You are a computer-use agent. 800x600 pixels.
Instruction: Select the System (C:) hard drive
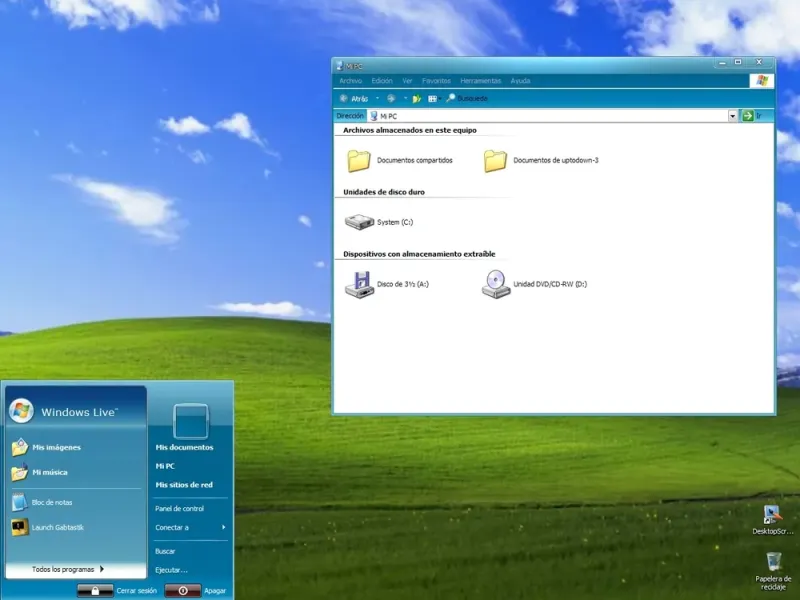point(379,222)
